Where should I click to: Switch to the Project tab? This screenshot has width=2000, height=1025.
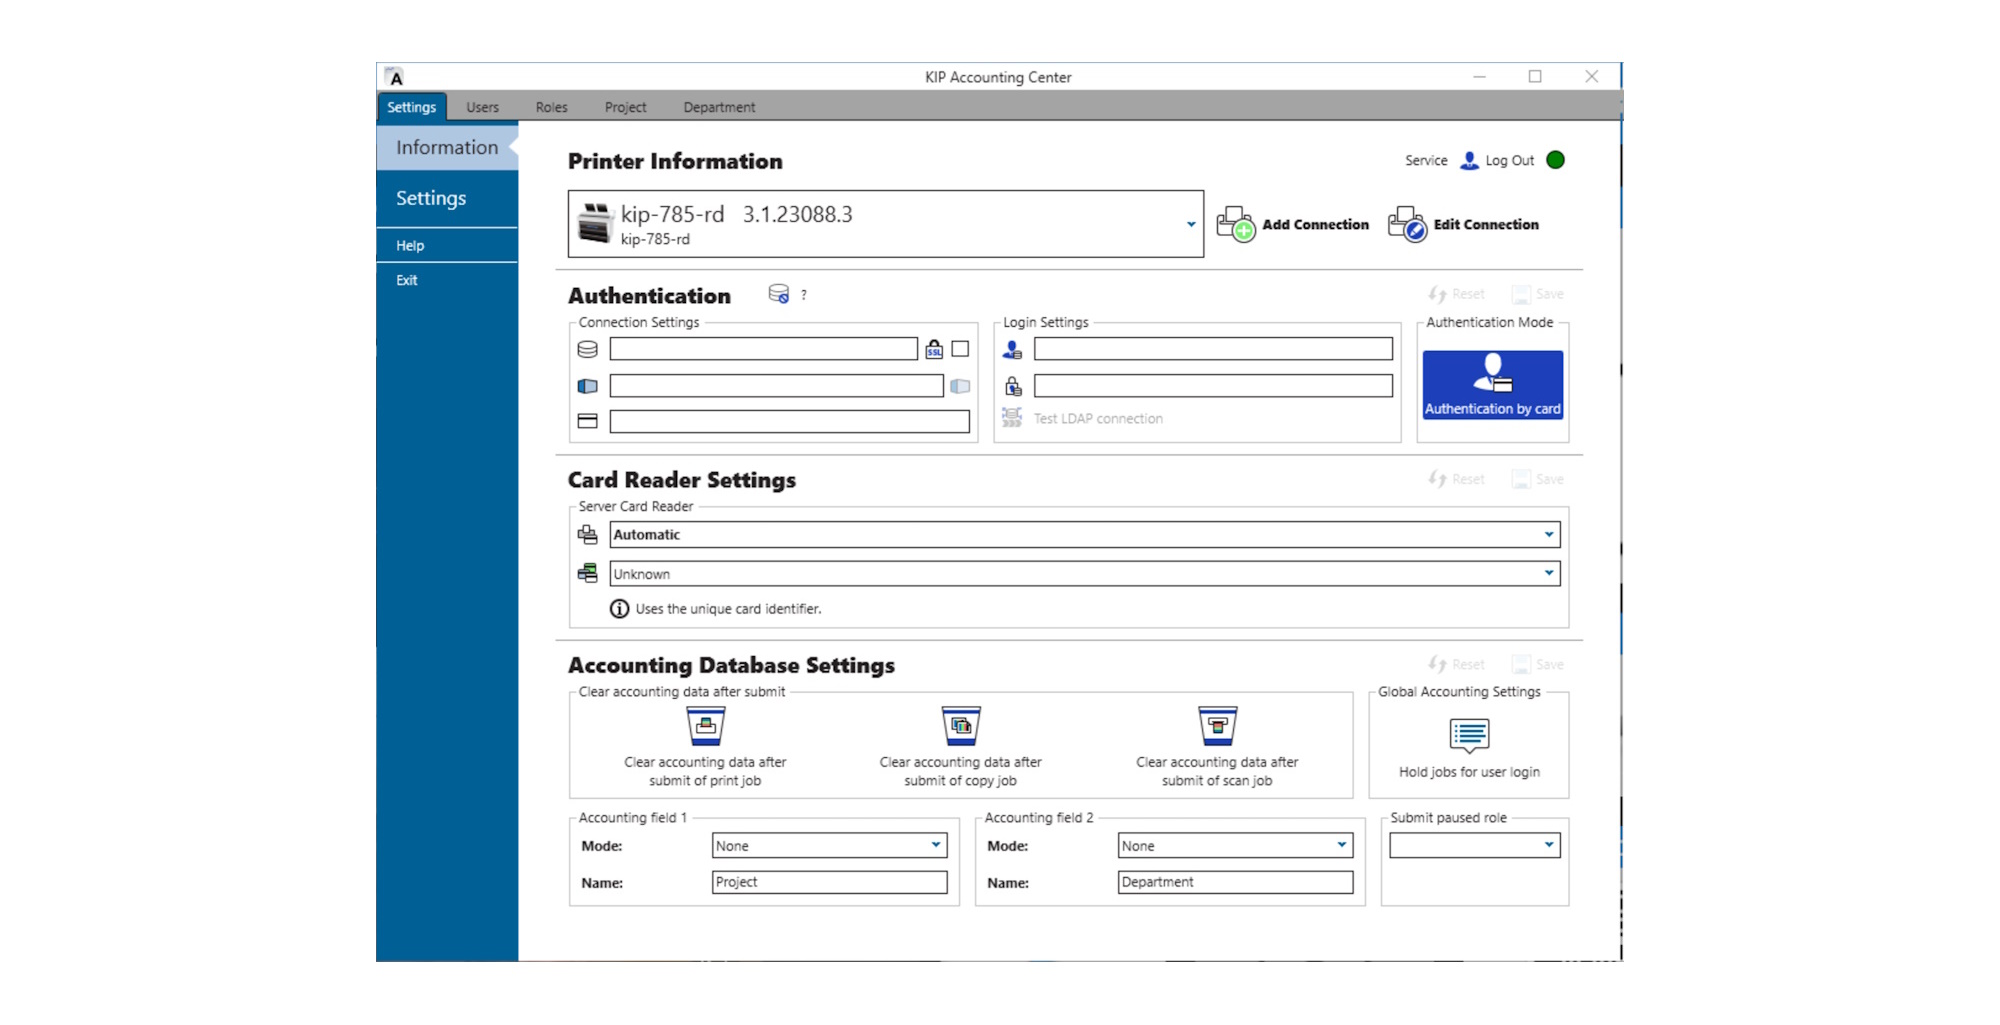pos(625,107)
